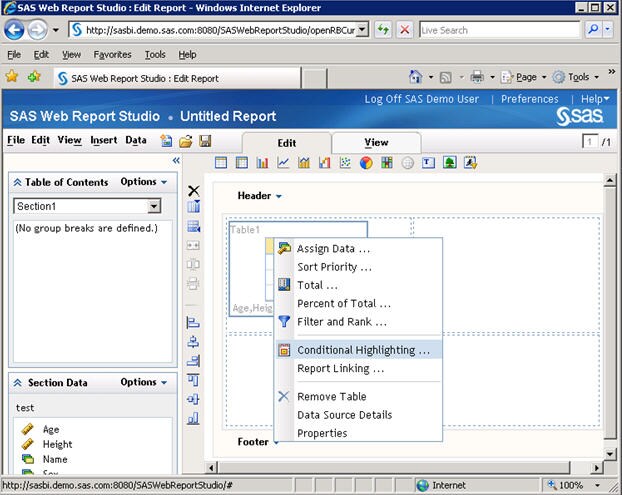Click the scatter plot icon in toolbar
This screenshot has height=495, width=622.
pos(345,163)
